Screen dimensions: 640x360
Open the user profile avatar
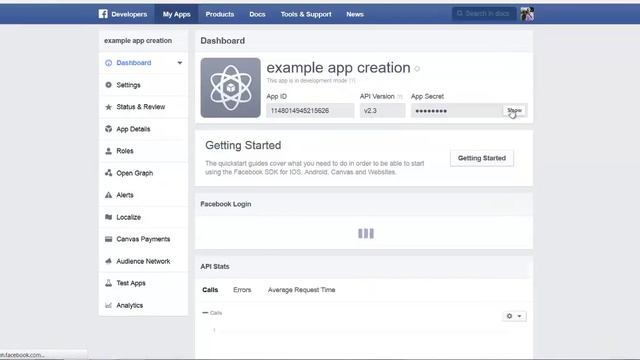click(x=527, y=14)
